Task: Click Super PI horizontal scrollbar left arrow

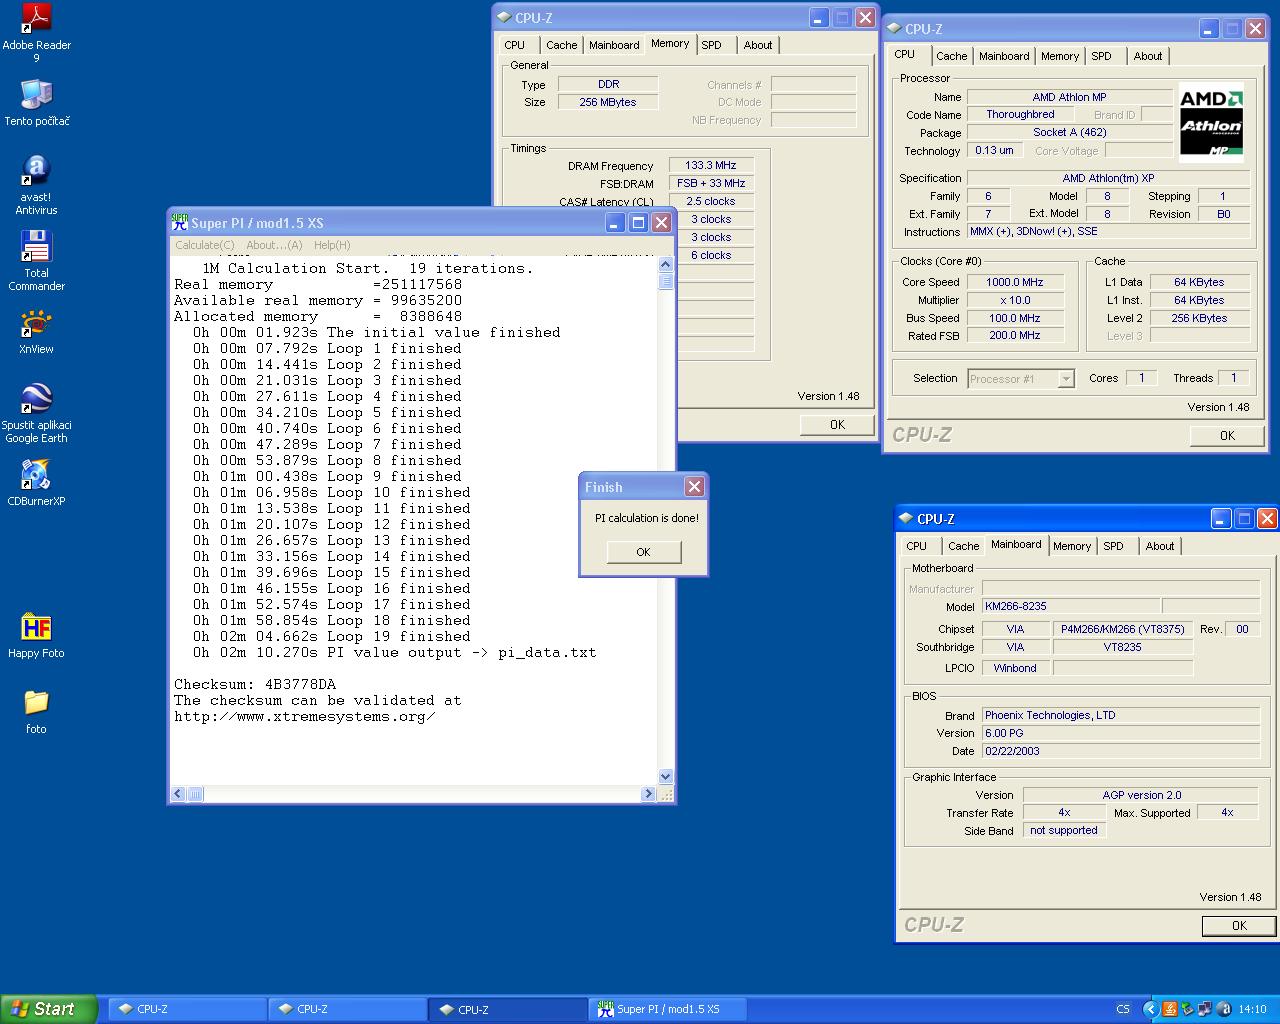Action: [x=178, y=794]
